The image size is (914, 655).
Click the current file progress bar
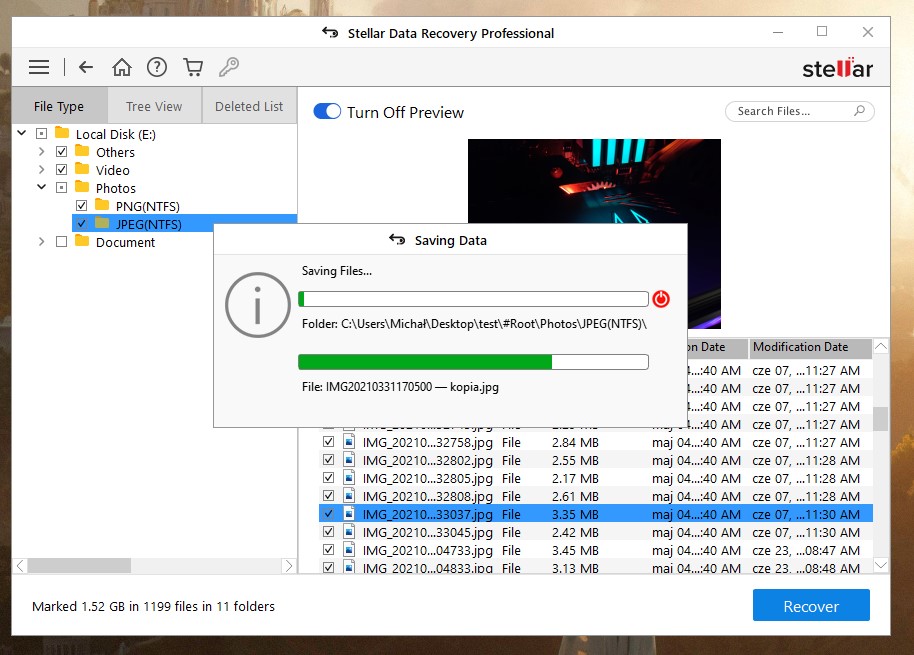point(473,362)
